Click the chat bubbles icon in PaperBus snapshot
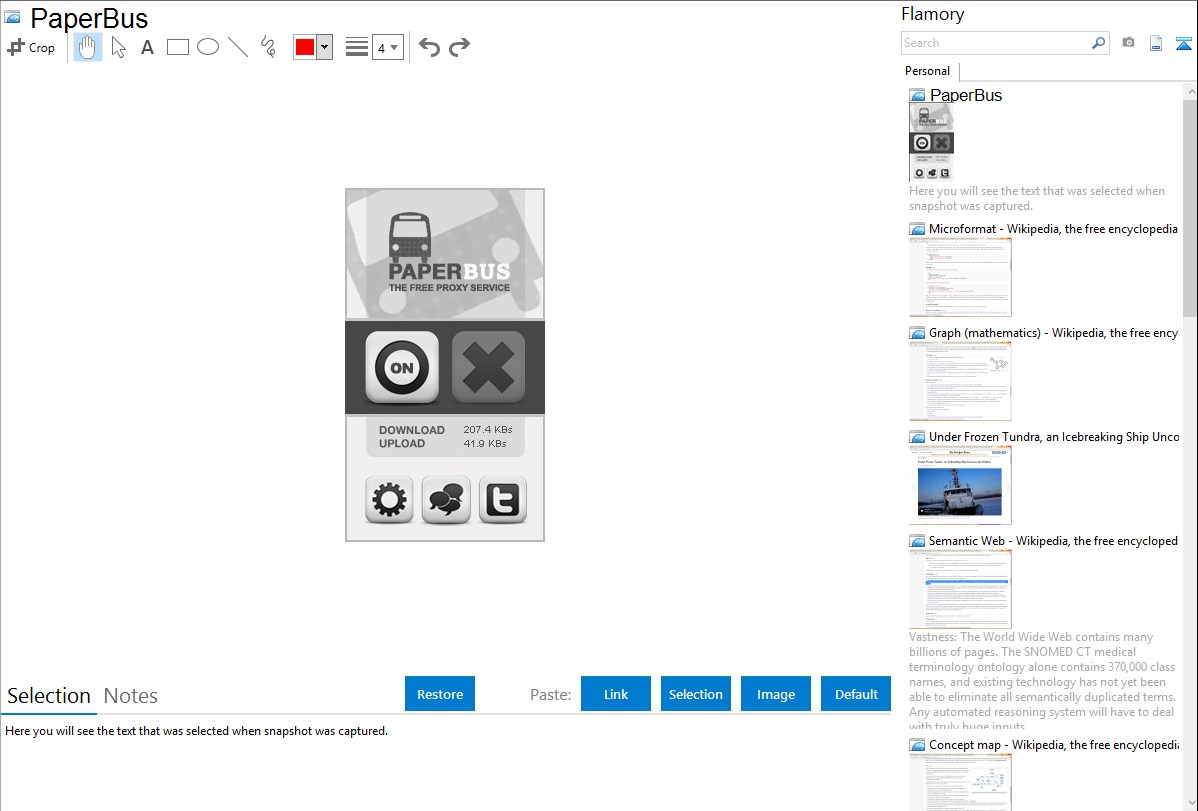Image resolution: width=1198 pixels, height=811 pixels. click(446, 500)
